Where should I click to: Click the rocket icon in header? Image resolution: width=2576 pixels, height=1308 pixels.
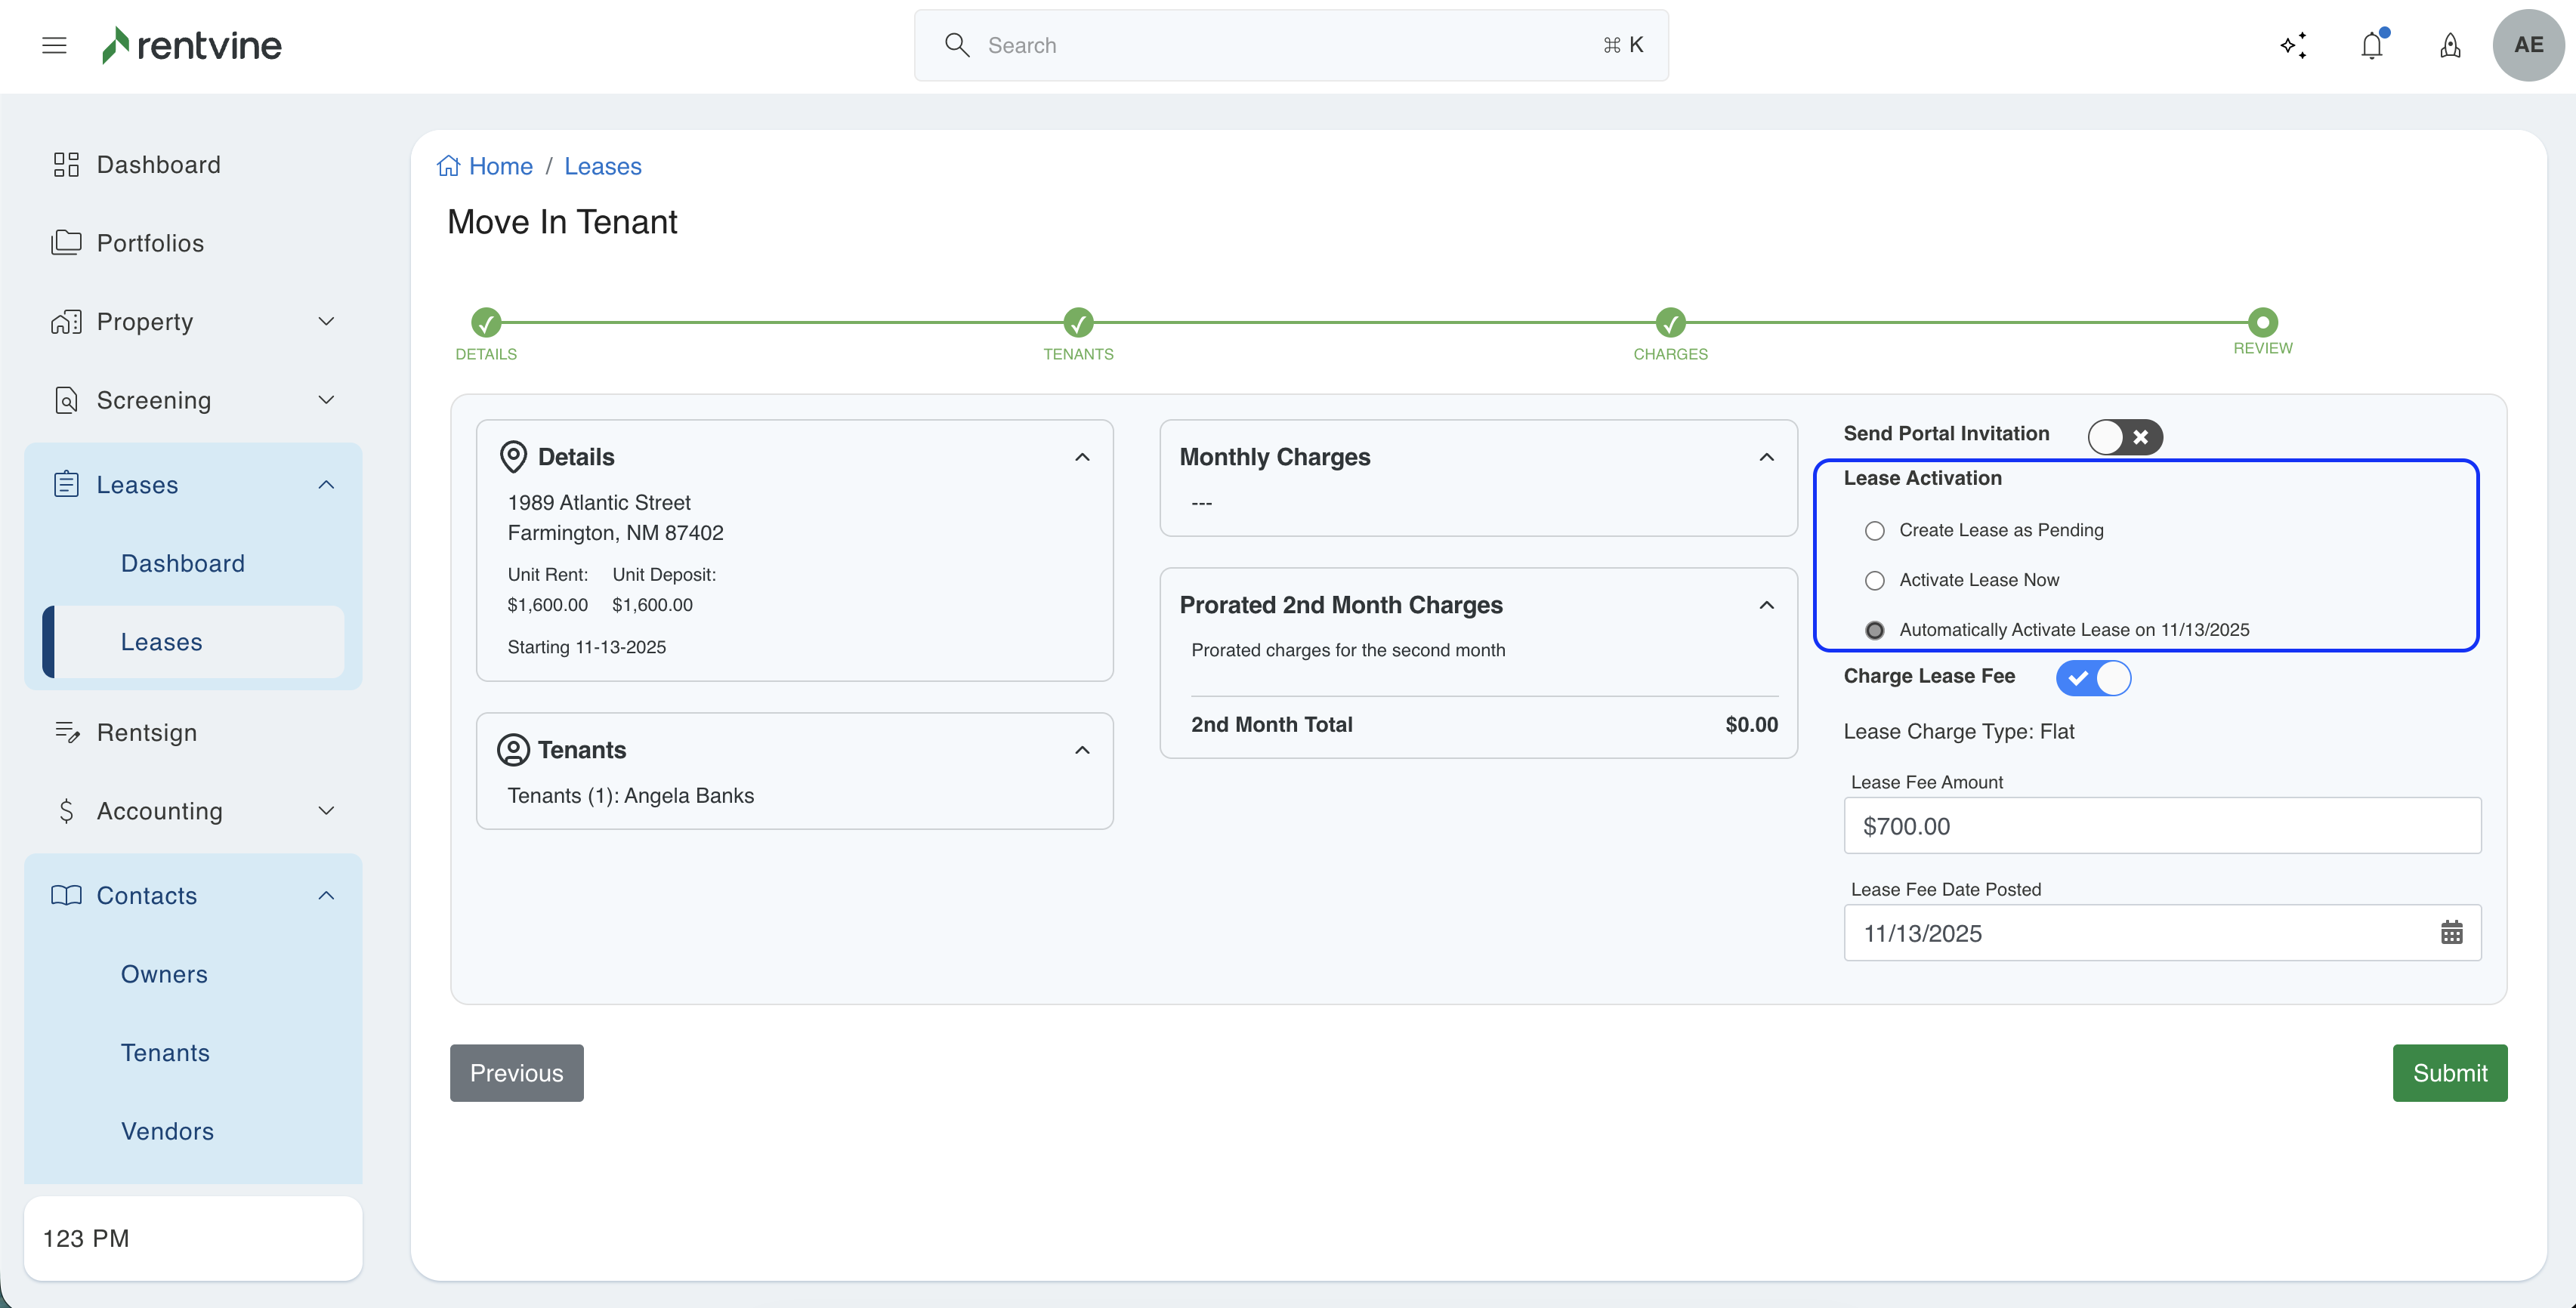[2449, 45]
